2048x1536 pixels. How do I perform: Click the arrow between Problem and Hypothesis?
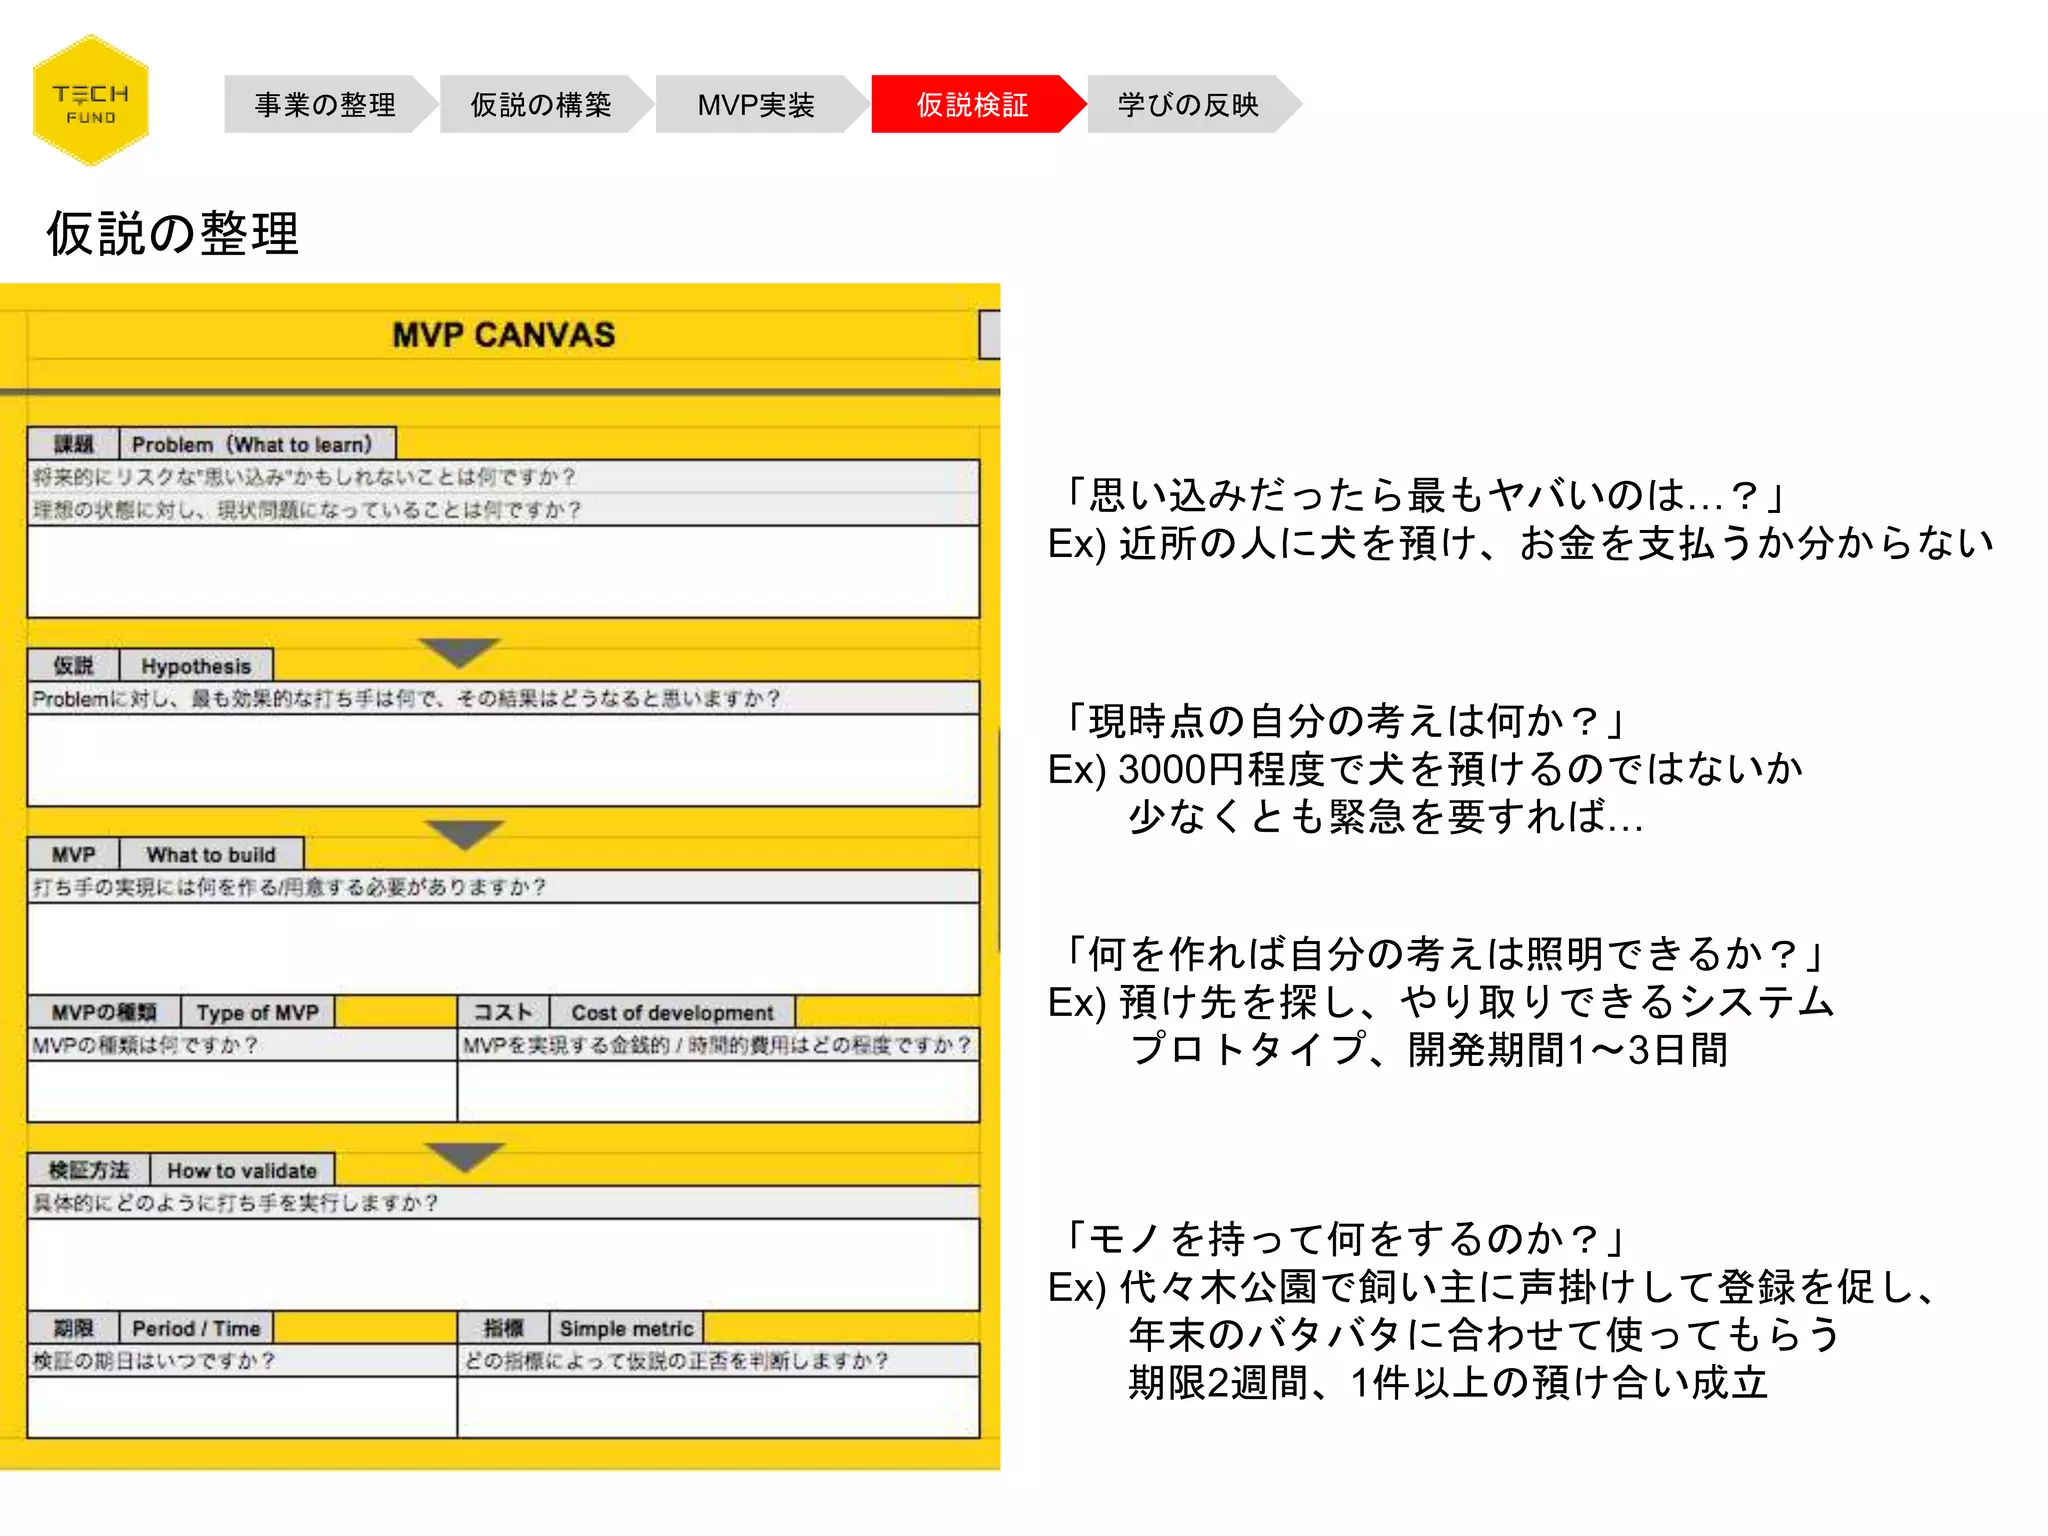[x=459, y=652]
